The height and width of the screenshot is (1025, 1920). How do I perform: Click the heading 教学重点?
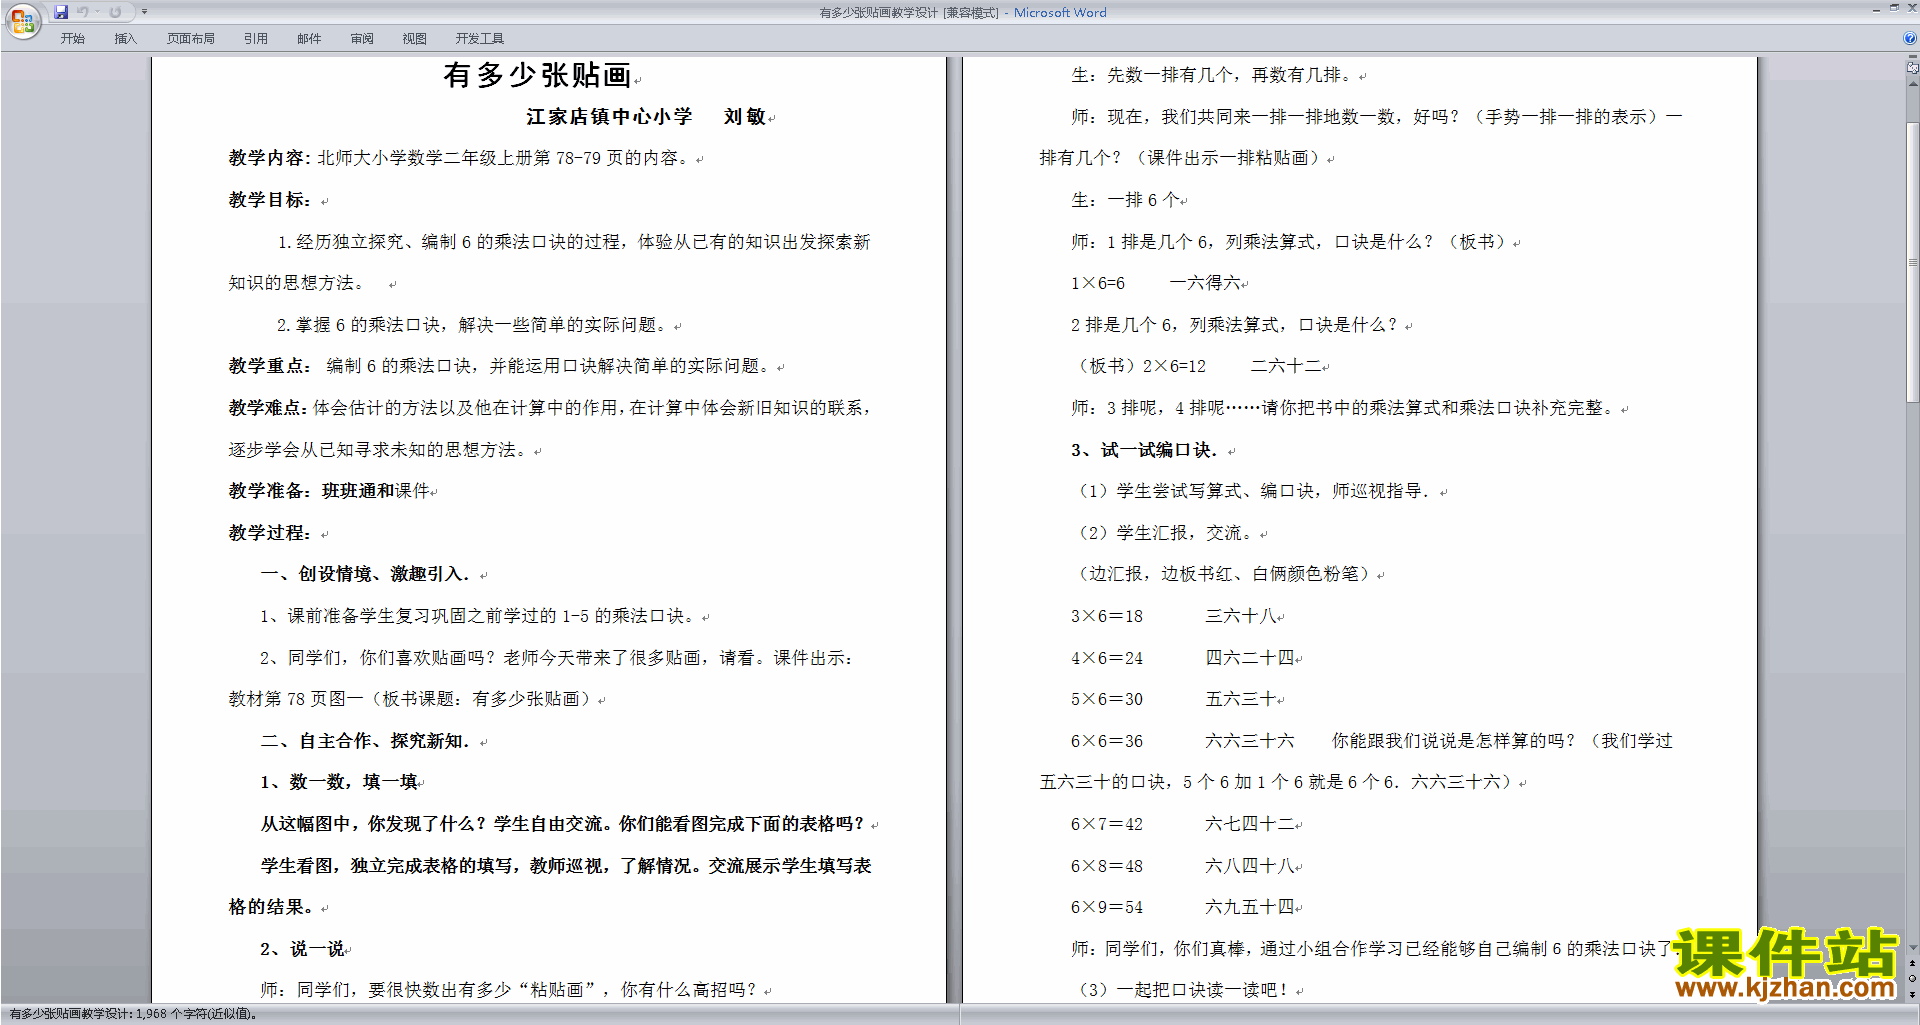point(269,366)
